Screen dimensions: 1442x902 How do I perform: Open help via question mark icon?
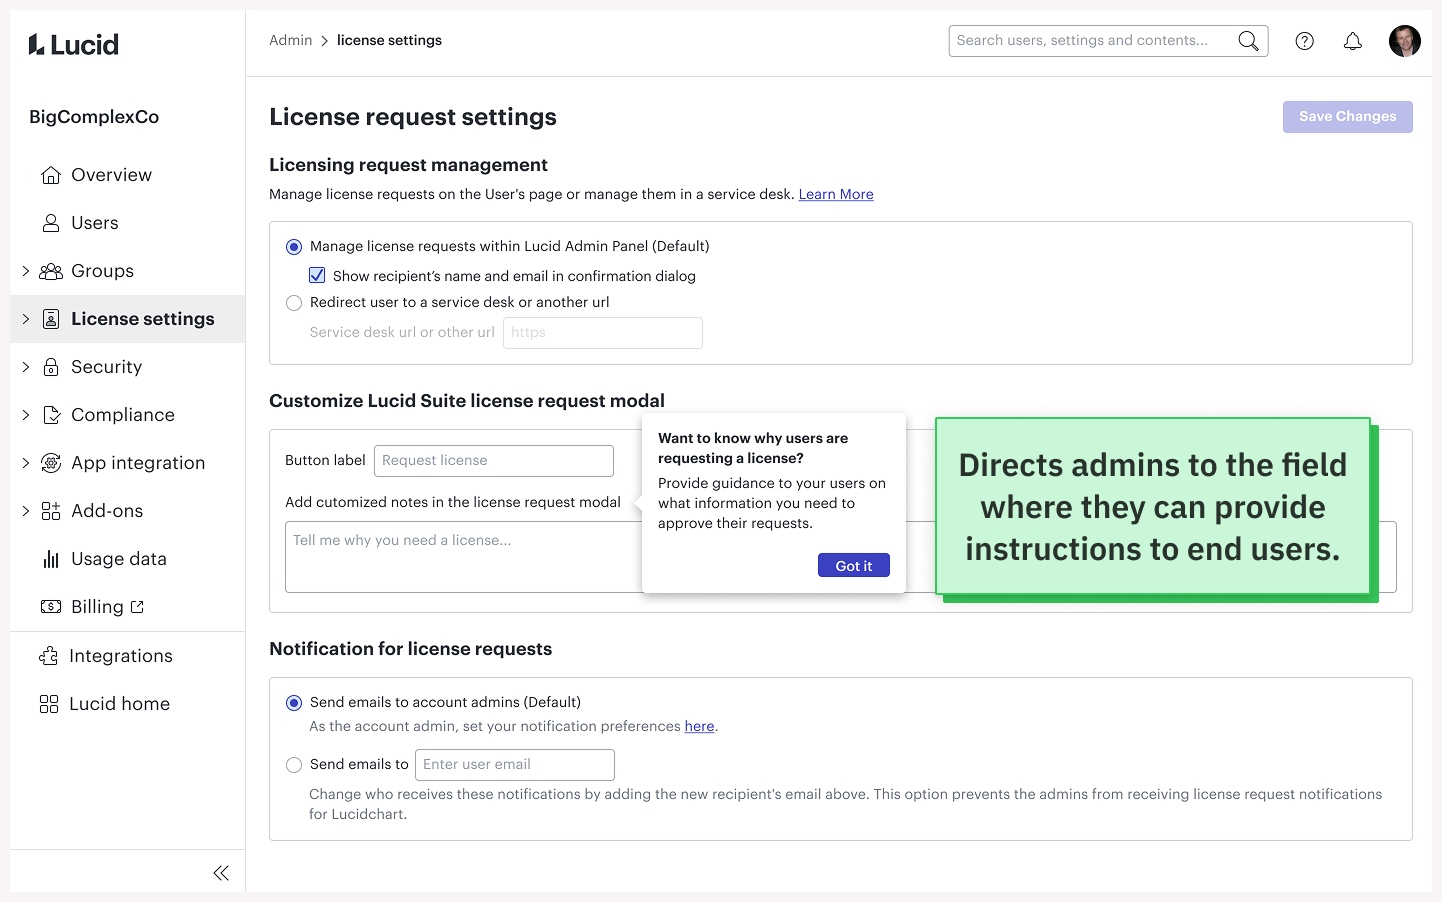1305,41
